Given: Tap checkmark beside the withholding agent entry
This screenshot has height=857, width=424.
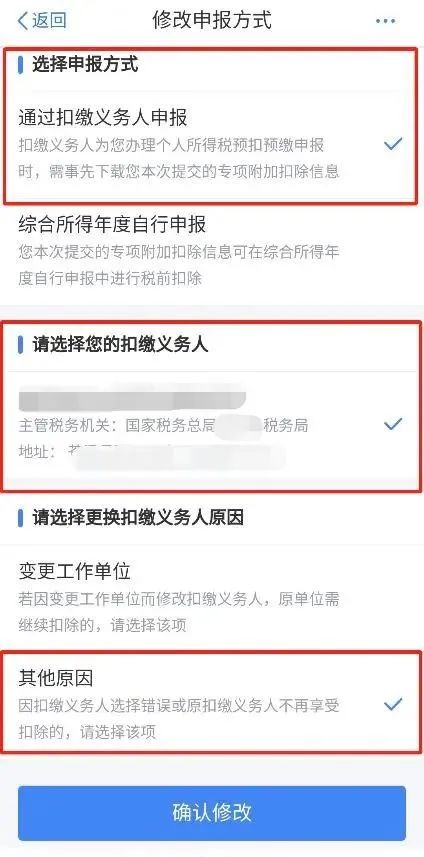Looking at the screenshot, I should 392,424.
